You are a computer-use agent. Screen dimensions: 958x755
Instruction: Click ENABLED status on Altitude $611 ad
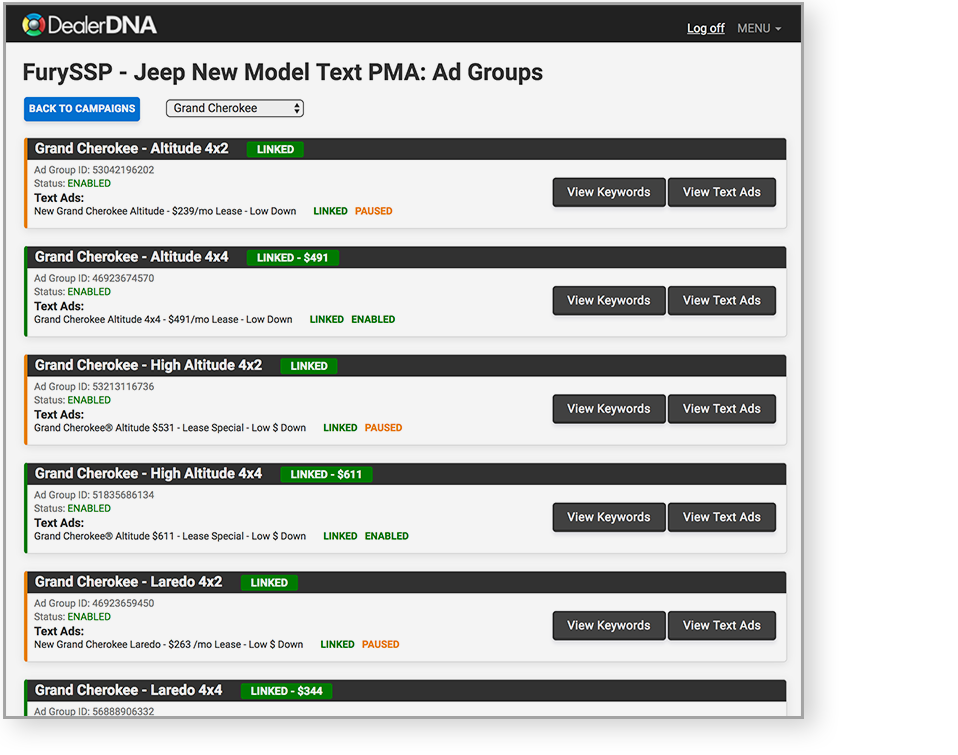pyautogui.click(x=386, y=536)
